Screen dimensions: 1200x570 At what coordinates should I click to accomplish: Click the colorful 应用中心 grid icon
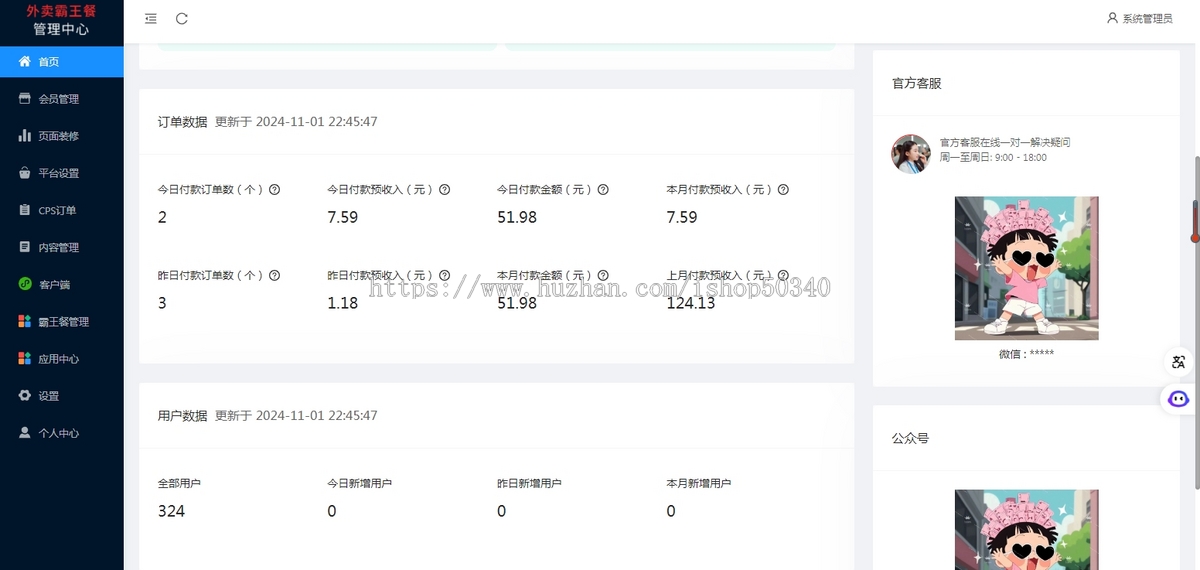(x=25, y=358)
